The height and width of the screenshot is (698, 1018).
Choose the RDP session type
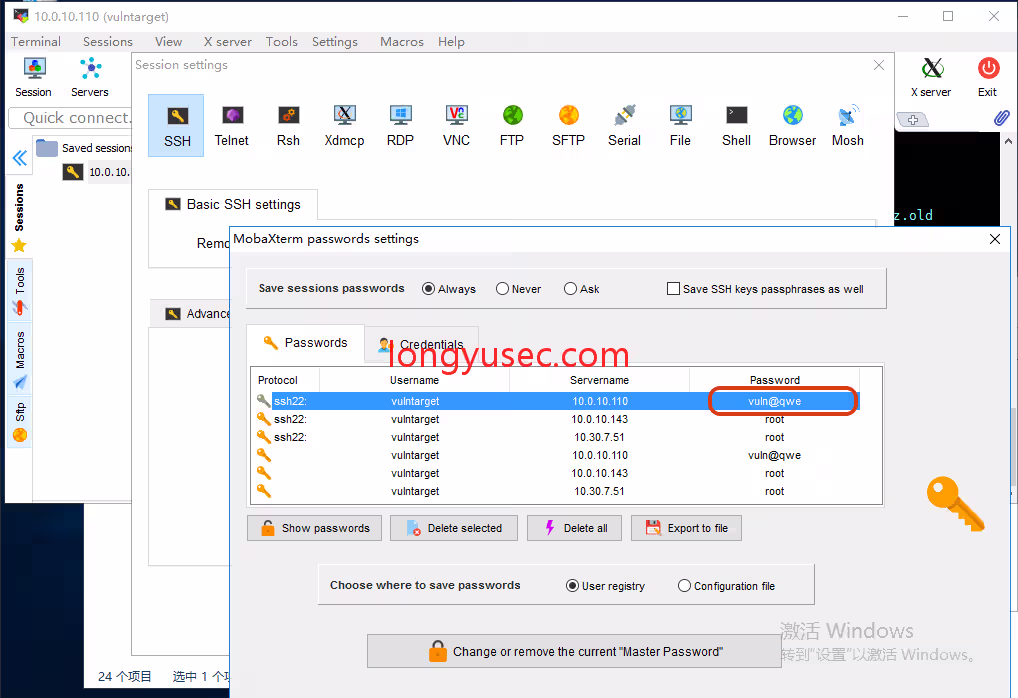pyautogui.click(x=400, y=126)
